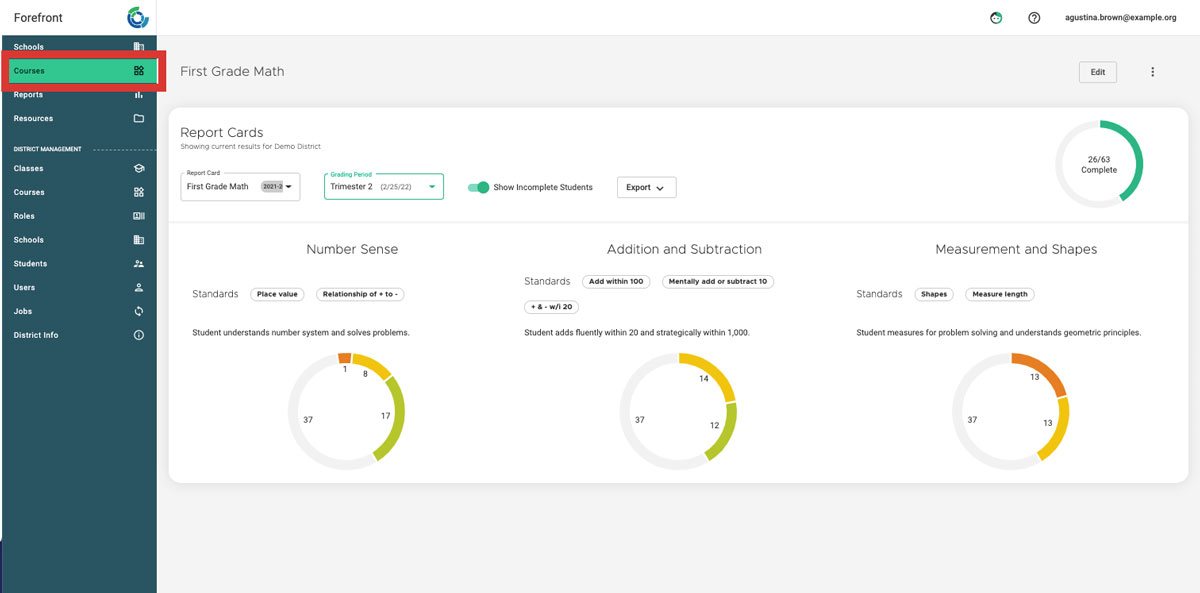Viewport: 1200px width, 593px height.
Task: Select the Relationship of + to - chip
Action: 360,295
